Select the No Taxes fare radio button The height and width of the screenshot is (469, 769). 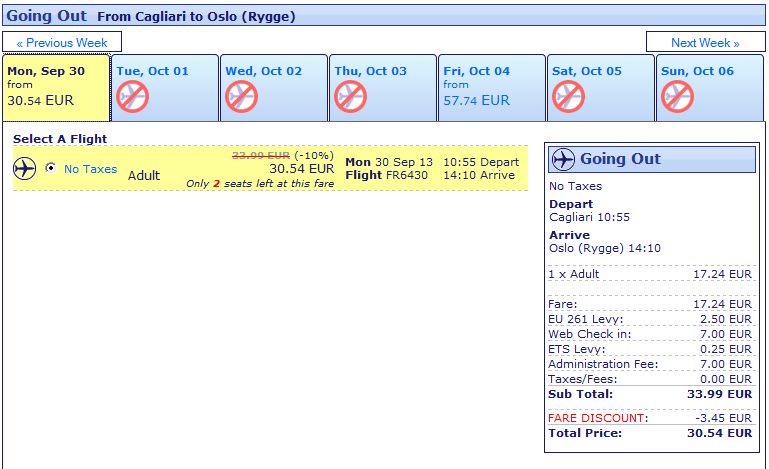[x=51, y=168]
